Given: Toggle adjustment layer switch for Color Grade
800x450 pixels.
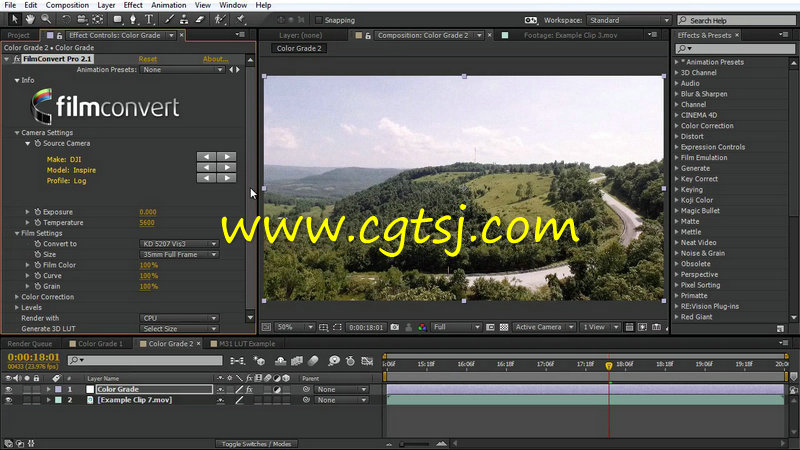Looking at the screenshot, I should coord(277,389).
